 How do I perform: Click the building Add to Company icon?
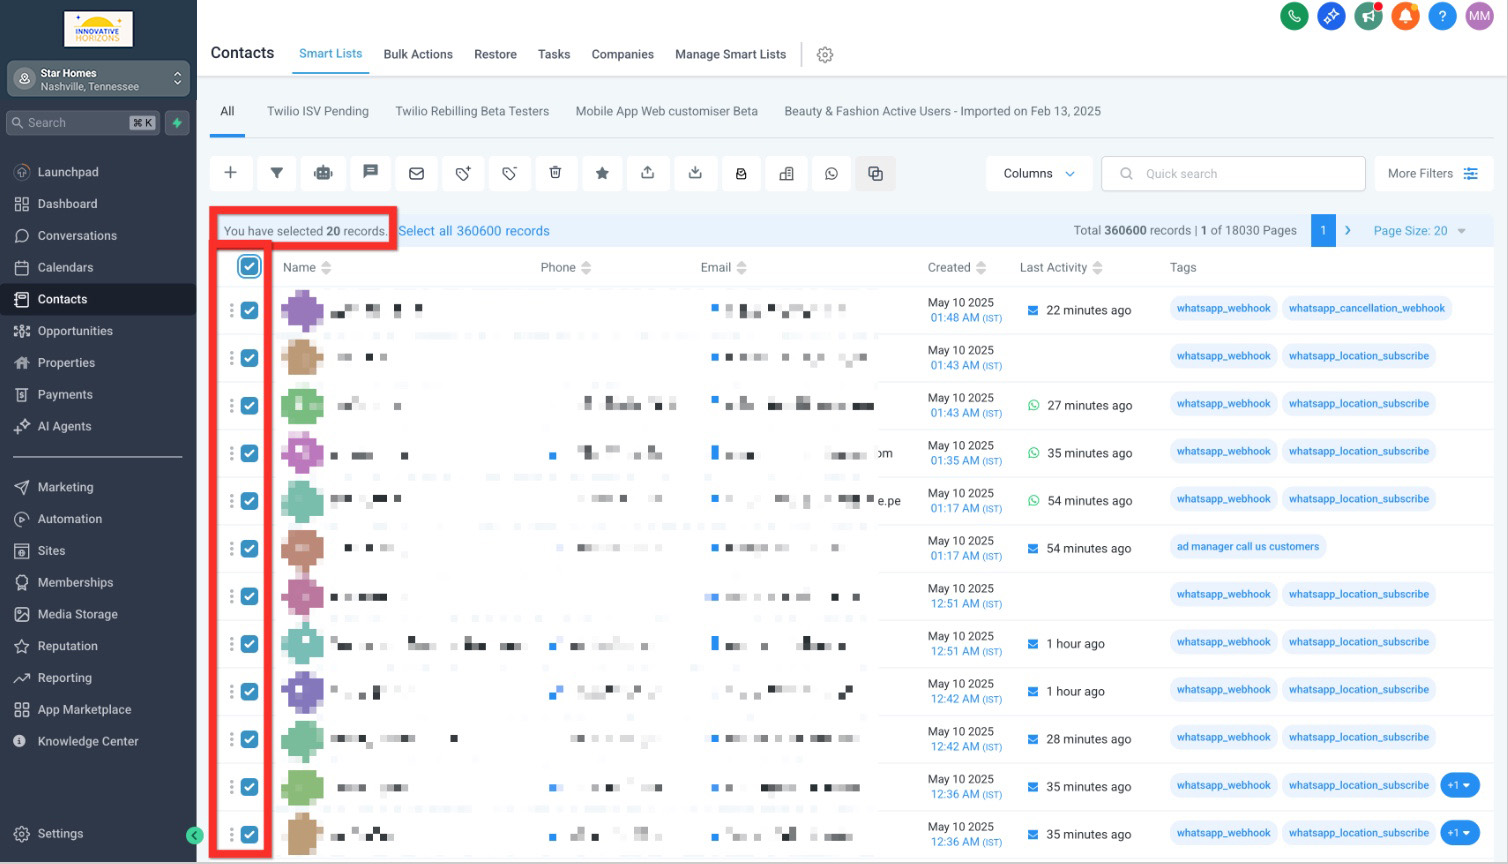tap(787, 173)
